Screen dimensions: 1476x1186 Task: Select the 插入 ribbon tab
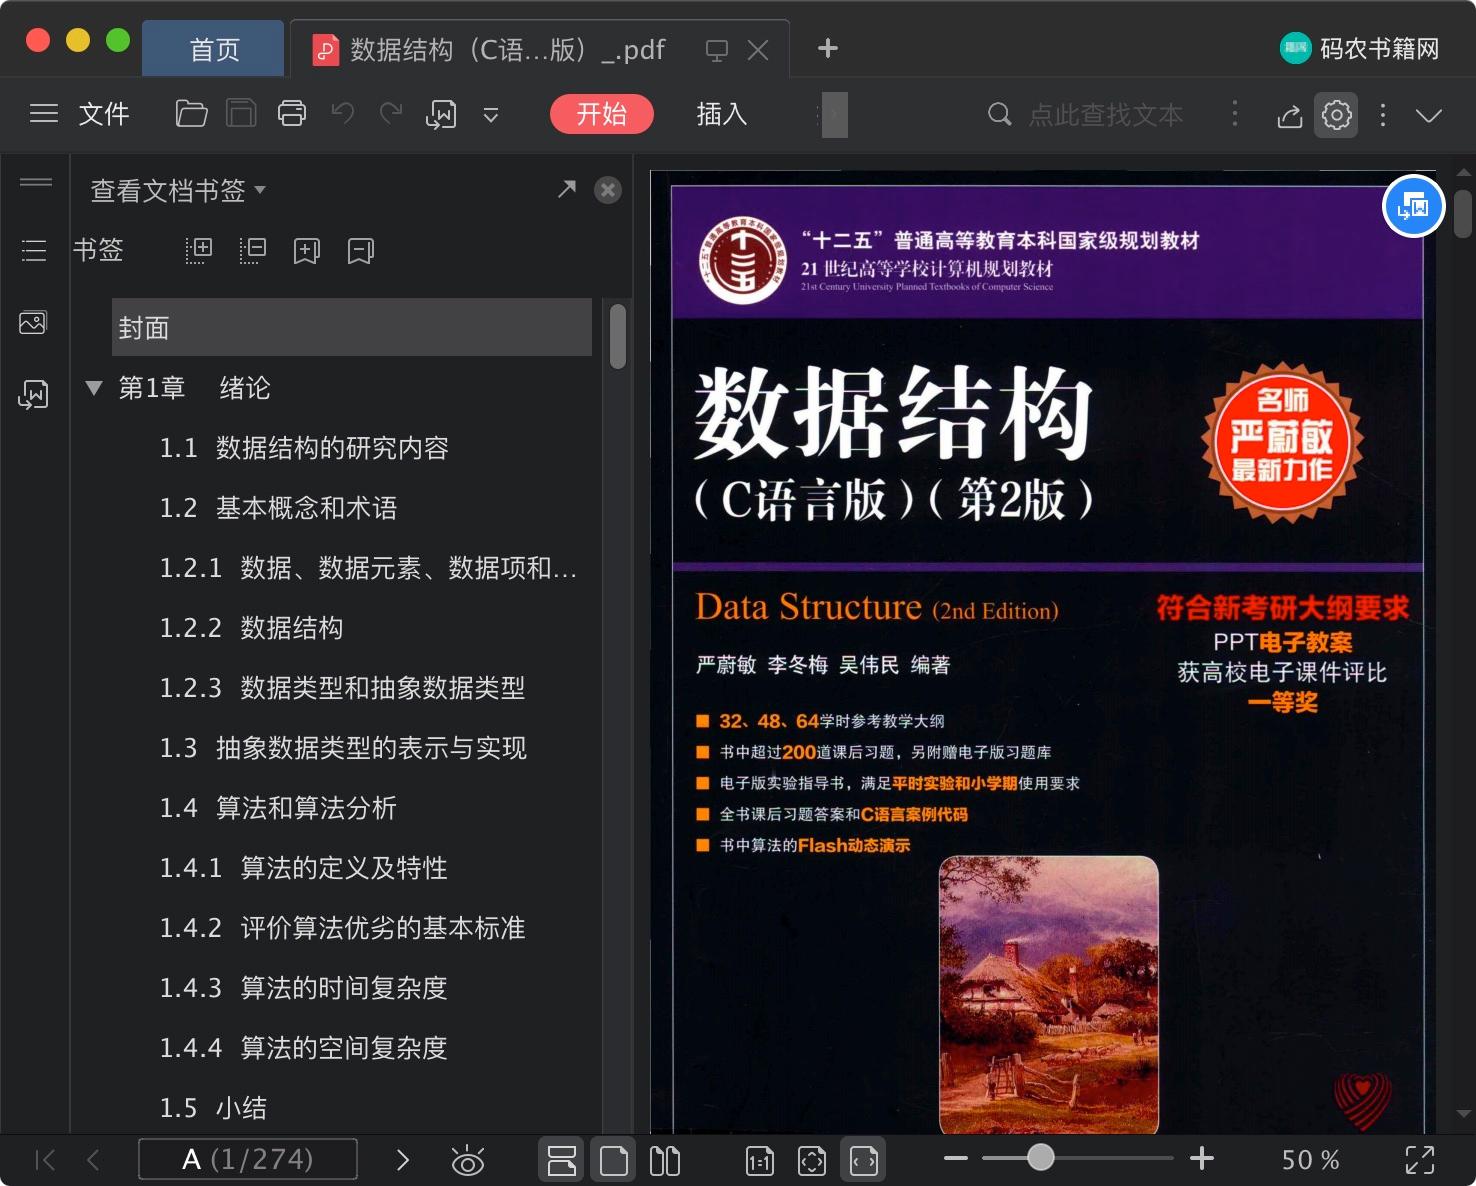[x=722, y=114]
